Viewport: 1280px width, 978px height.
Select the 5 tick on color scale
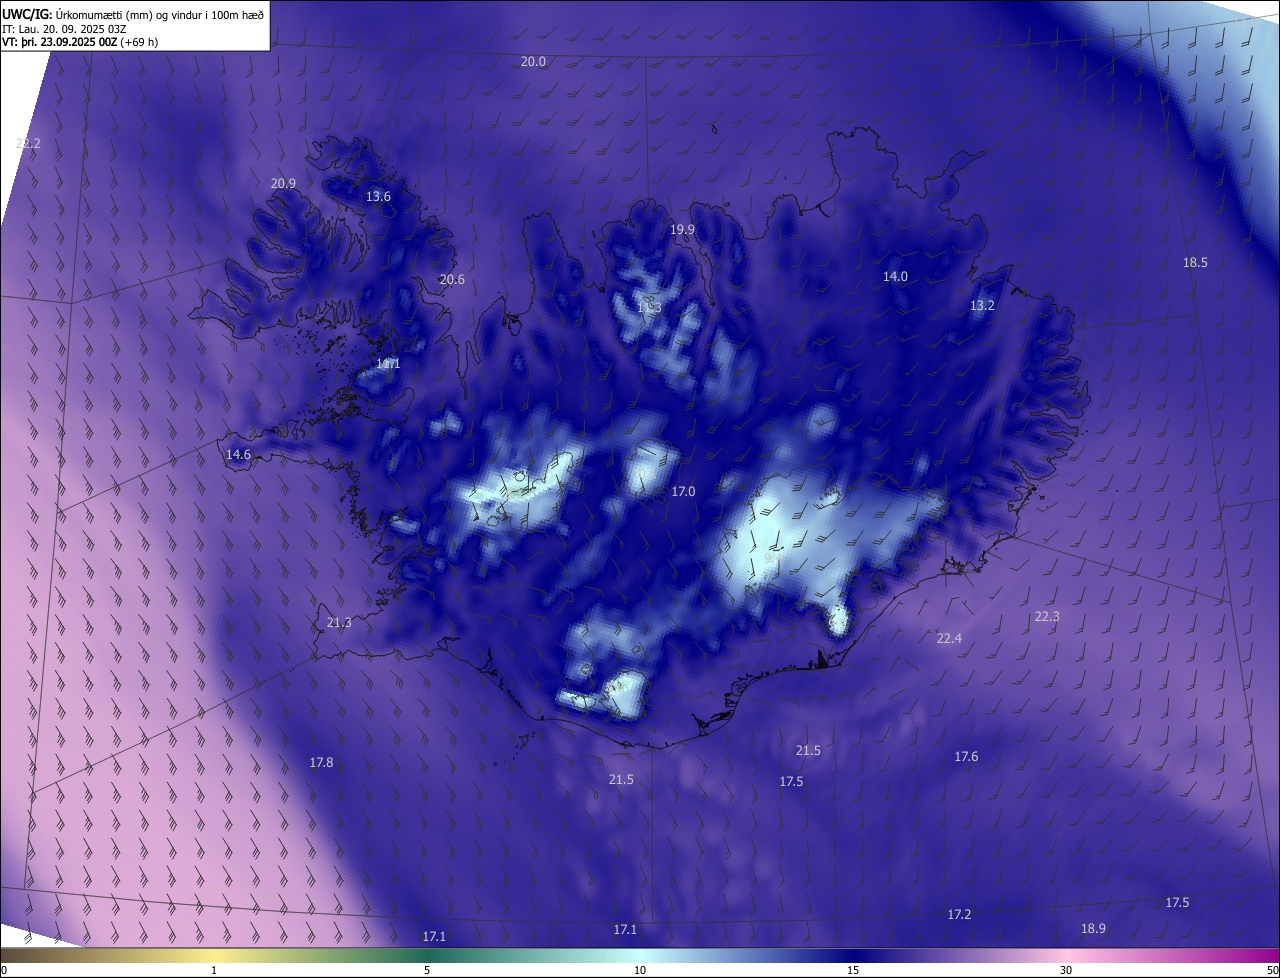coord(427,970)
